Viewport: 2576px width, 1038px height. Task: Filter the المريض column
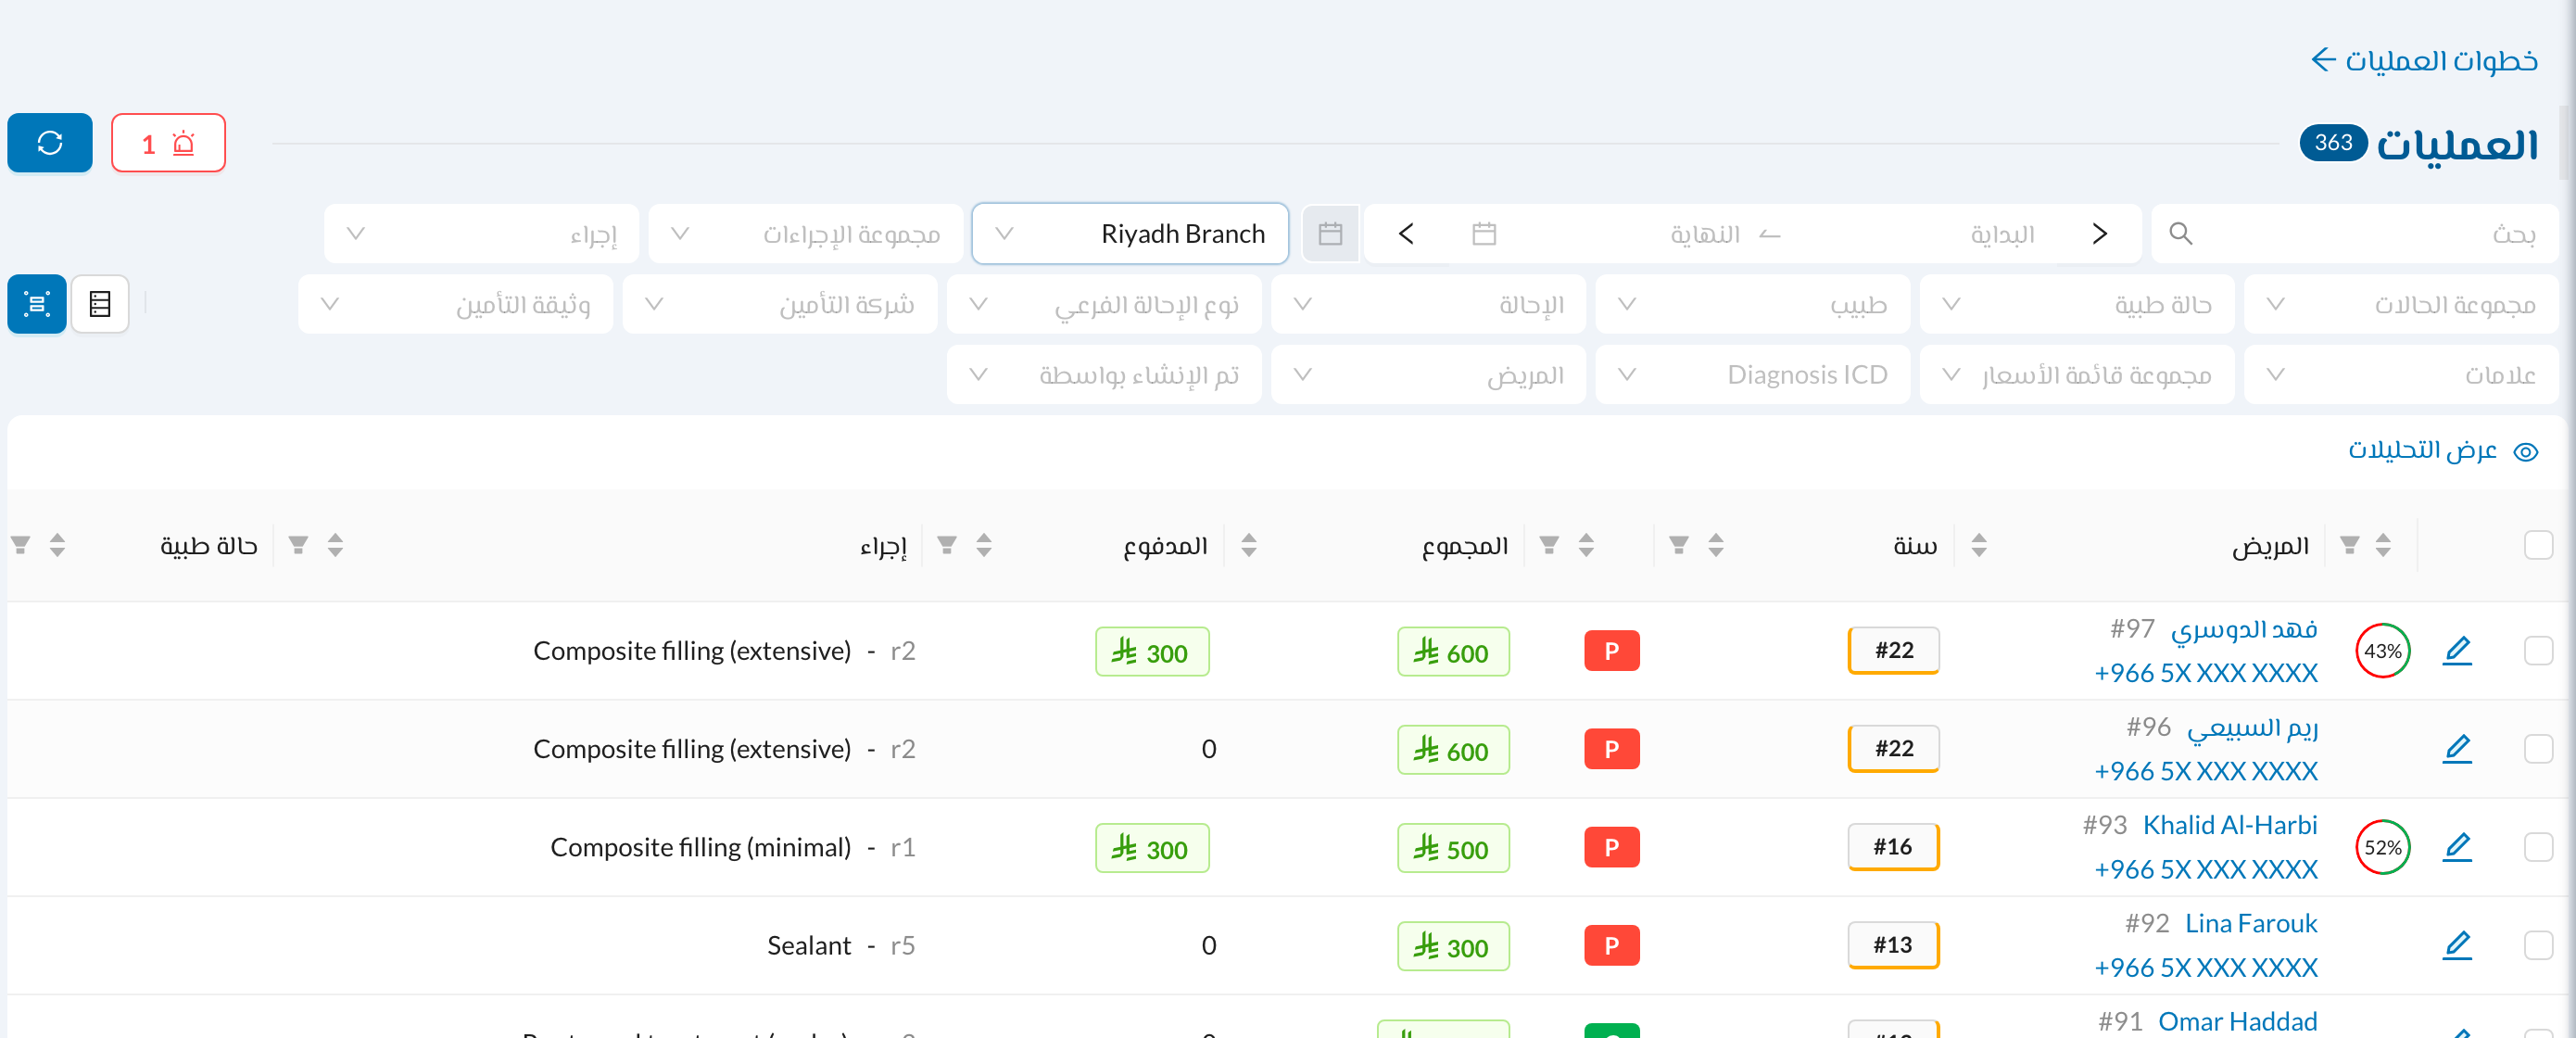pyautogui.click(x=2350, y=545)
